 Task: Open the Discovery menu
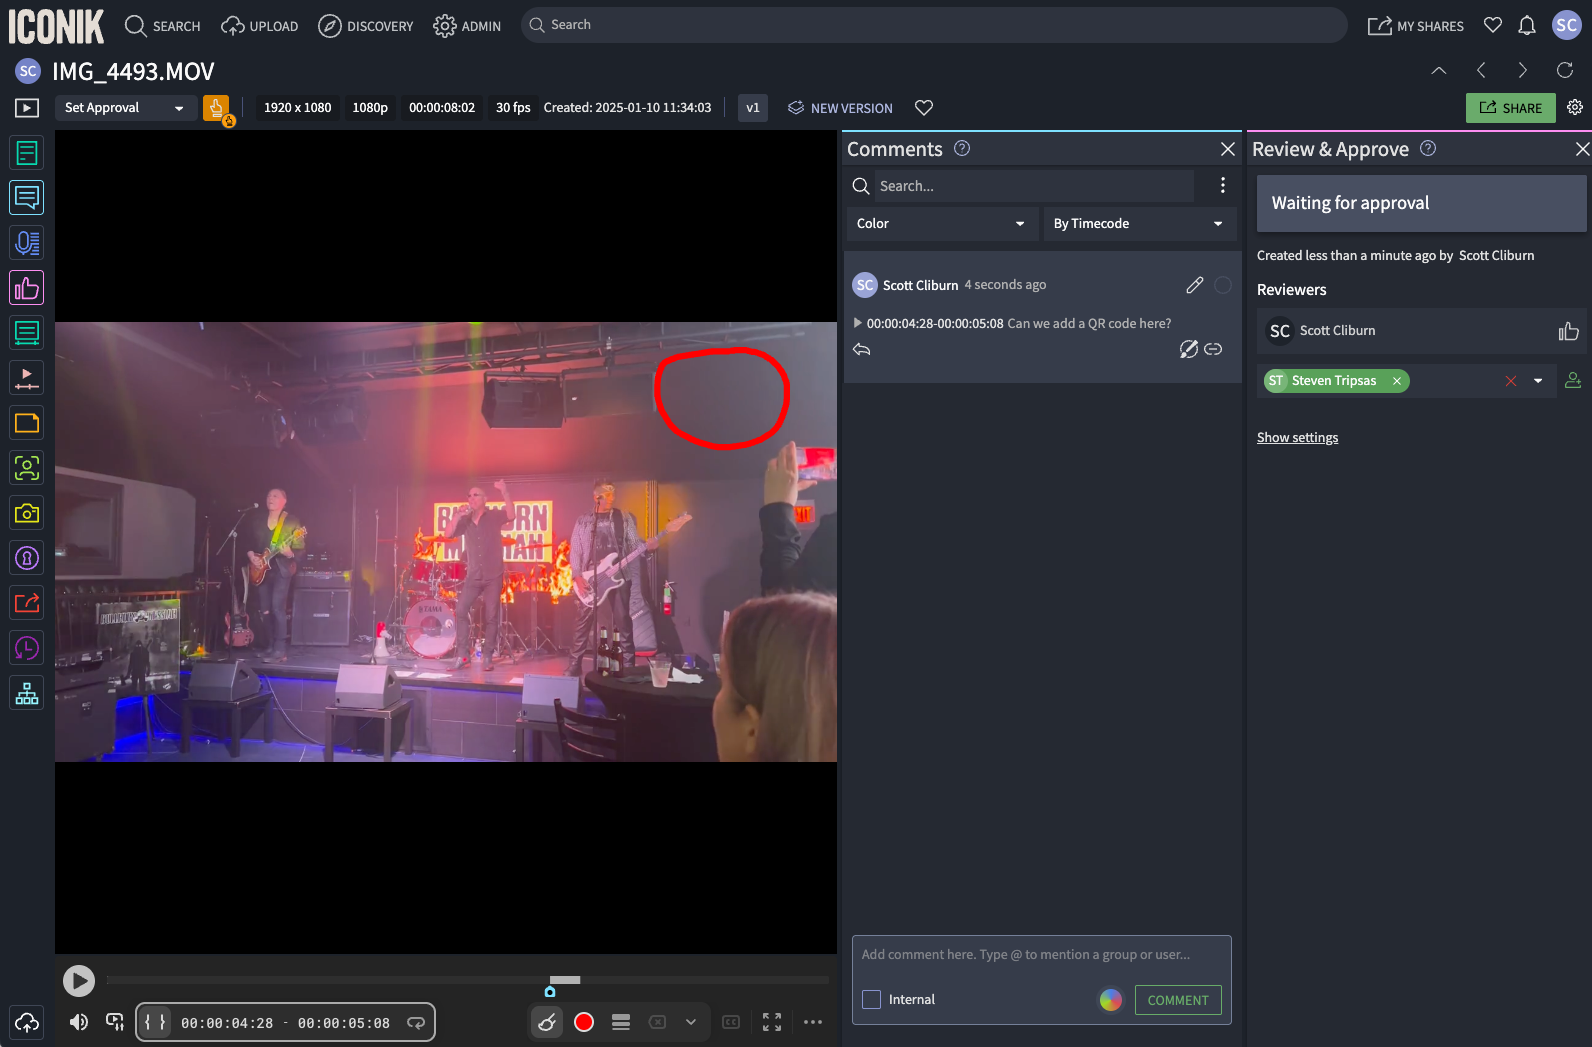[366, 26]
